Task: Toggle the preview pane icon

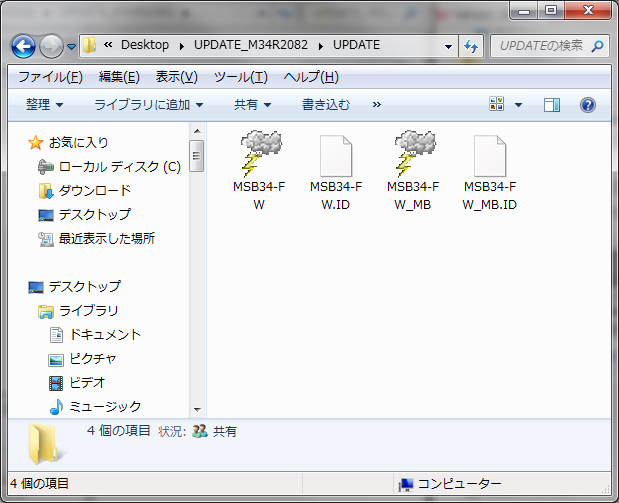Action: 552,105
